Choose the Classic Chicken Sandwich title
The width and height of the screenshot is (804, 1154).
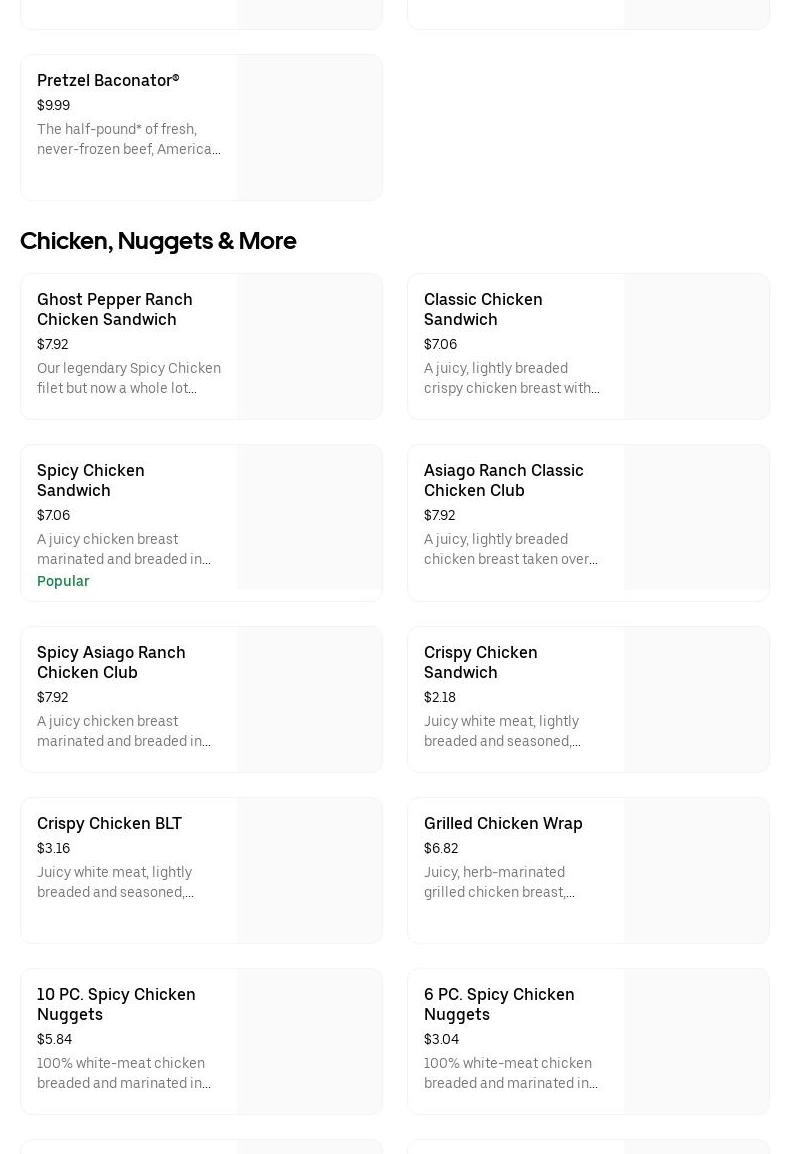(483, 309)
